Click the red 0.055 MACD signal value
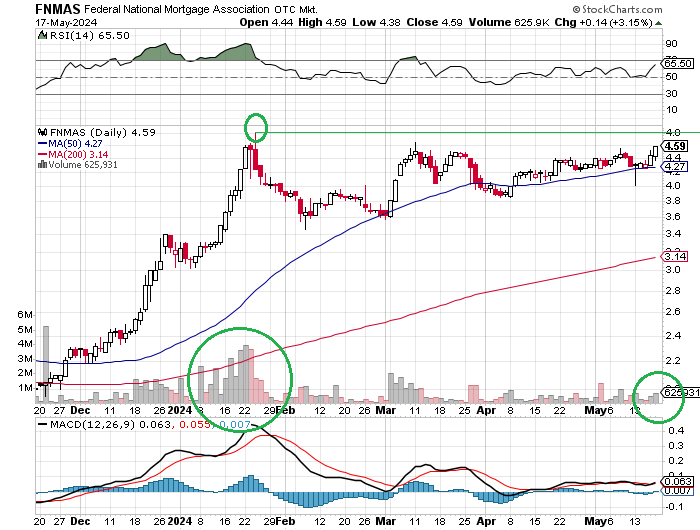700x530 pixels. pos(195,424)
